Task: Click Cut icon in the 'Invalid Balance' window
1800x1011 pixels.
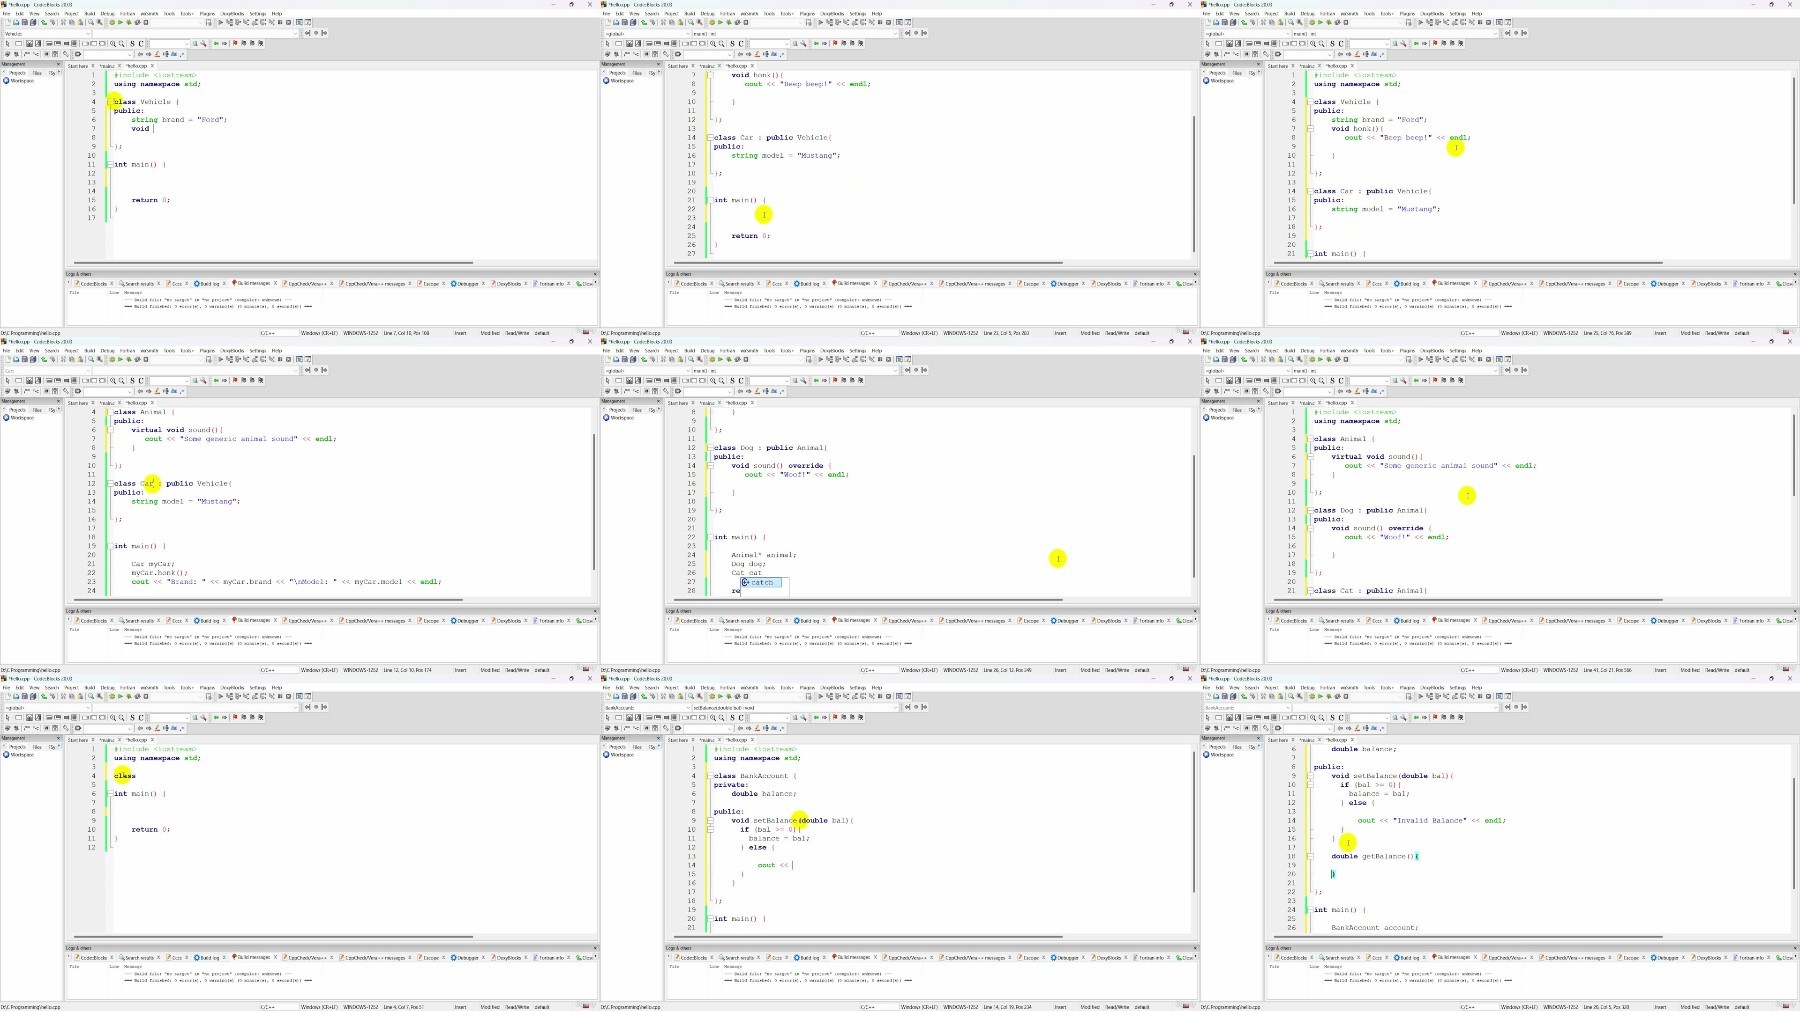Action: click(x=1263, y=696)
